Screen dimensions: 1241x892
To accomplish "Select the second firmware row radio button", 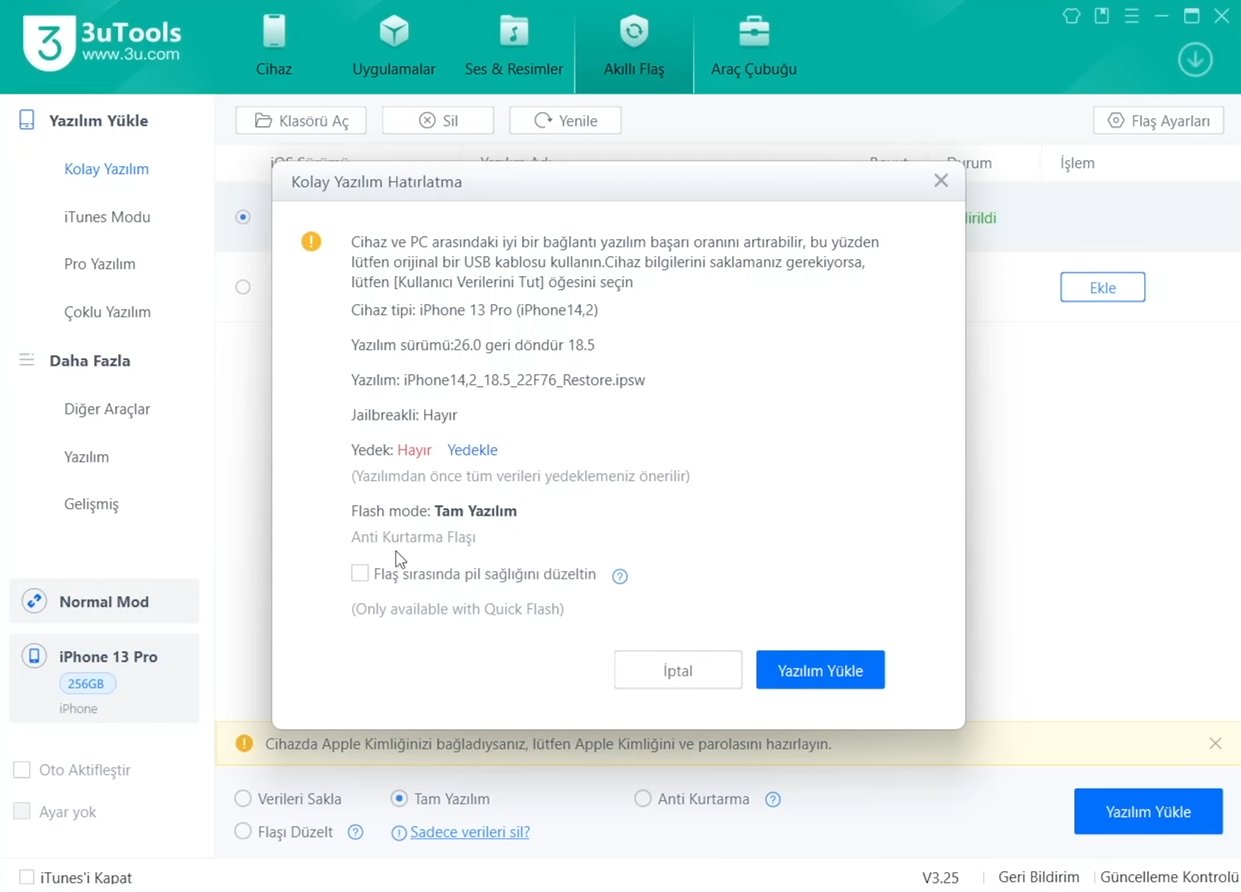I will [x=243, y=287].
